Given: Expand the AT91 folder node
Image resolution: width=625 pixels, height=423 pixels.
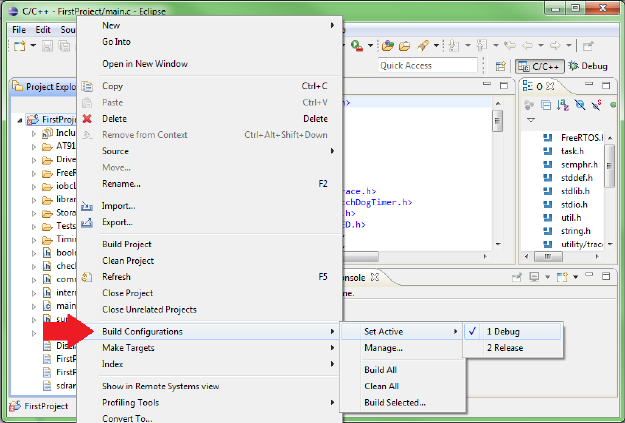Looking at the screenshot, I should 34,147.
